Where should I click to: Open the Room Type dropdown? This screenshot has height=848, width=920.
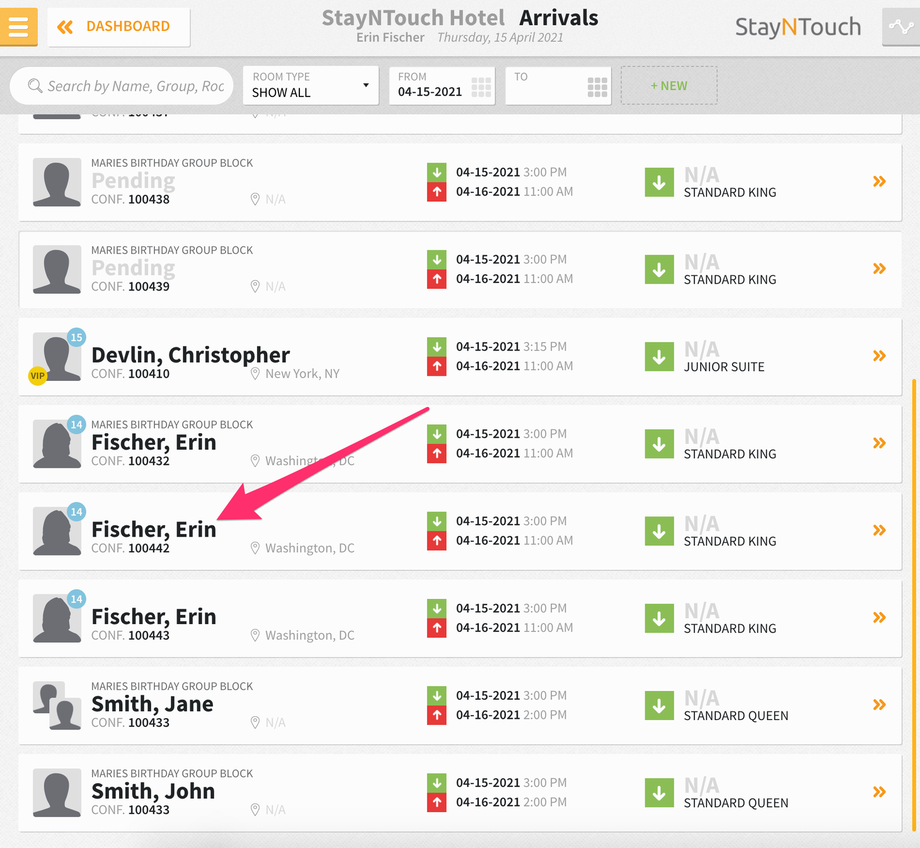[x=311, y=86]
